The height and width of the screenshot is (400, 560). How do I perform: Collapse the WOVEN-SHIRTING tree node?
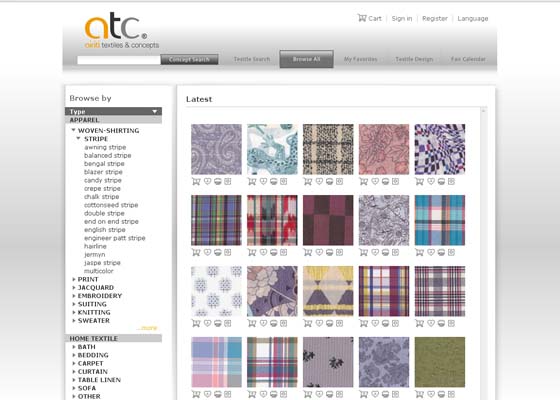(x=73, y=130)
